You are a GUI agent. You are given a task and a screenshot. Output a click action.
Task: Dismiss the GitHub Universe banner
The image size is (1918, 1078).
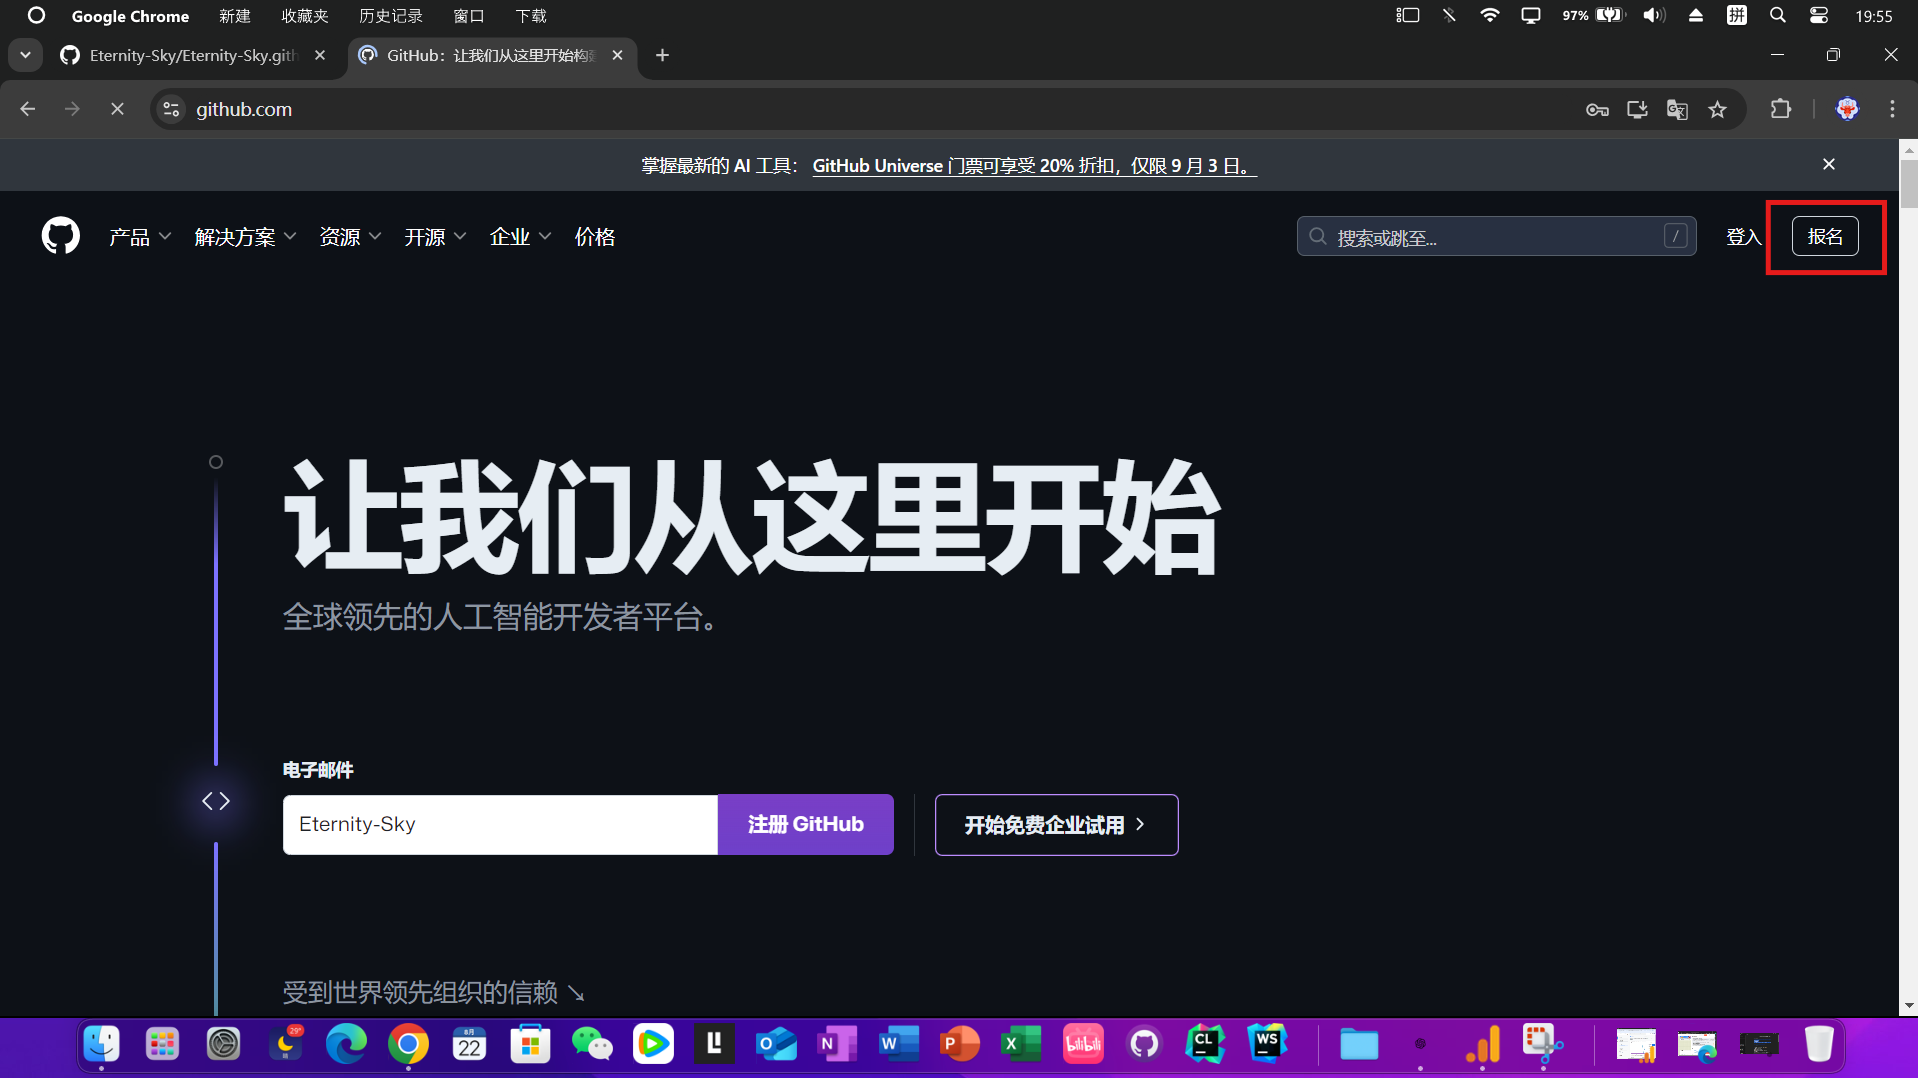1829,164
